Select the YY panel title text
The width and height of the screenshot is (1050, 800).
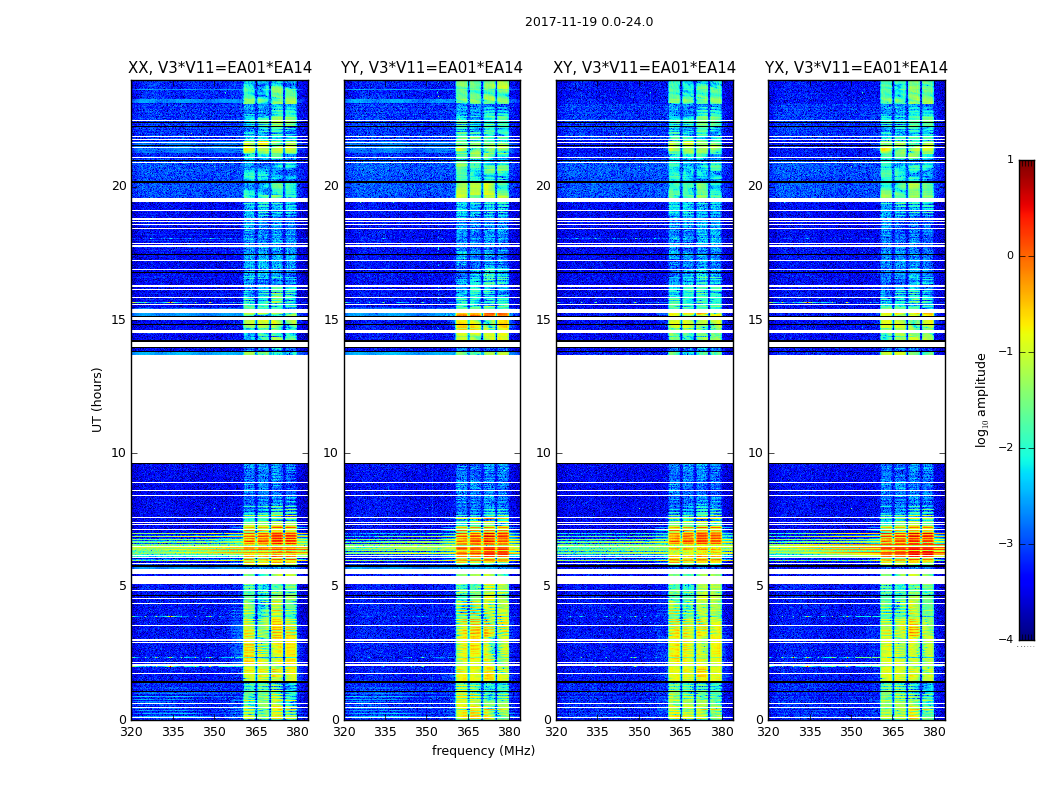coord(431,68)
